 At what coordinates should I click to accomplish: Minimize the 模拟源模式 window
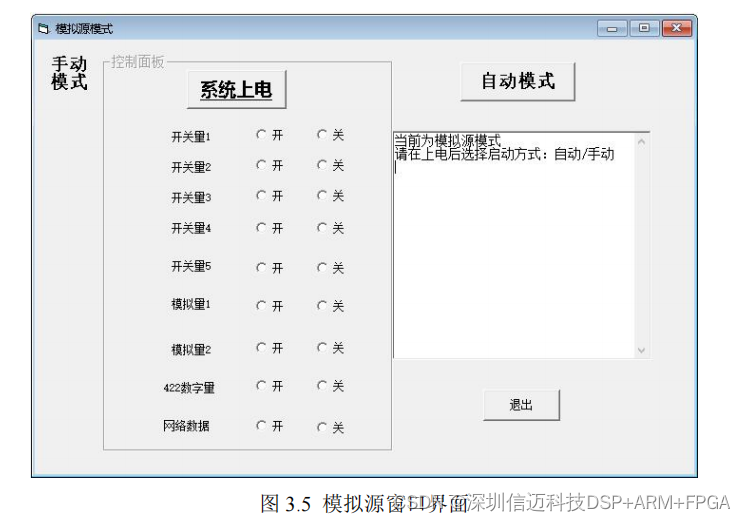(x=612, y=28)
